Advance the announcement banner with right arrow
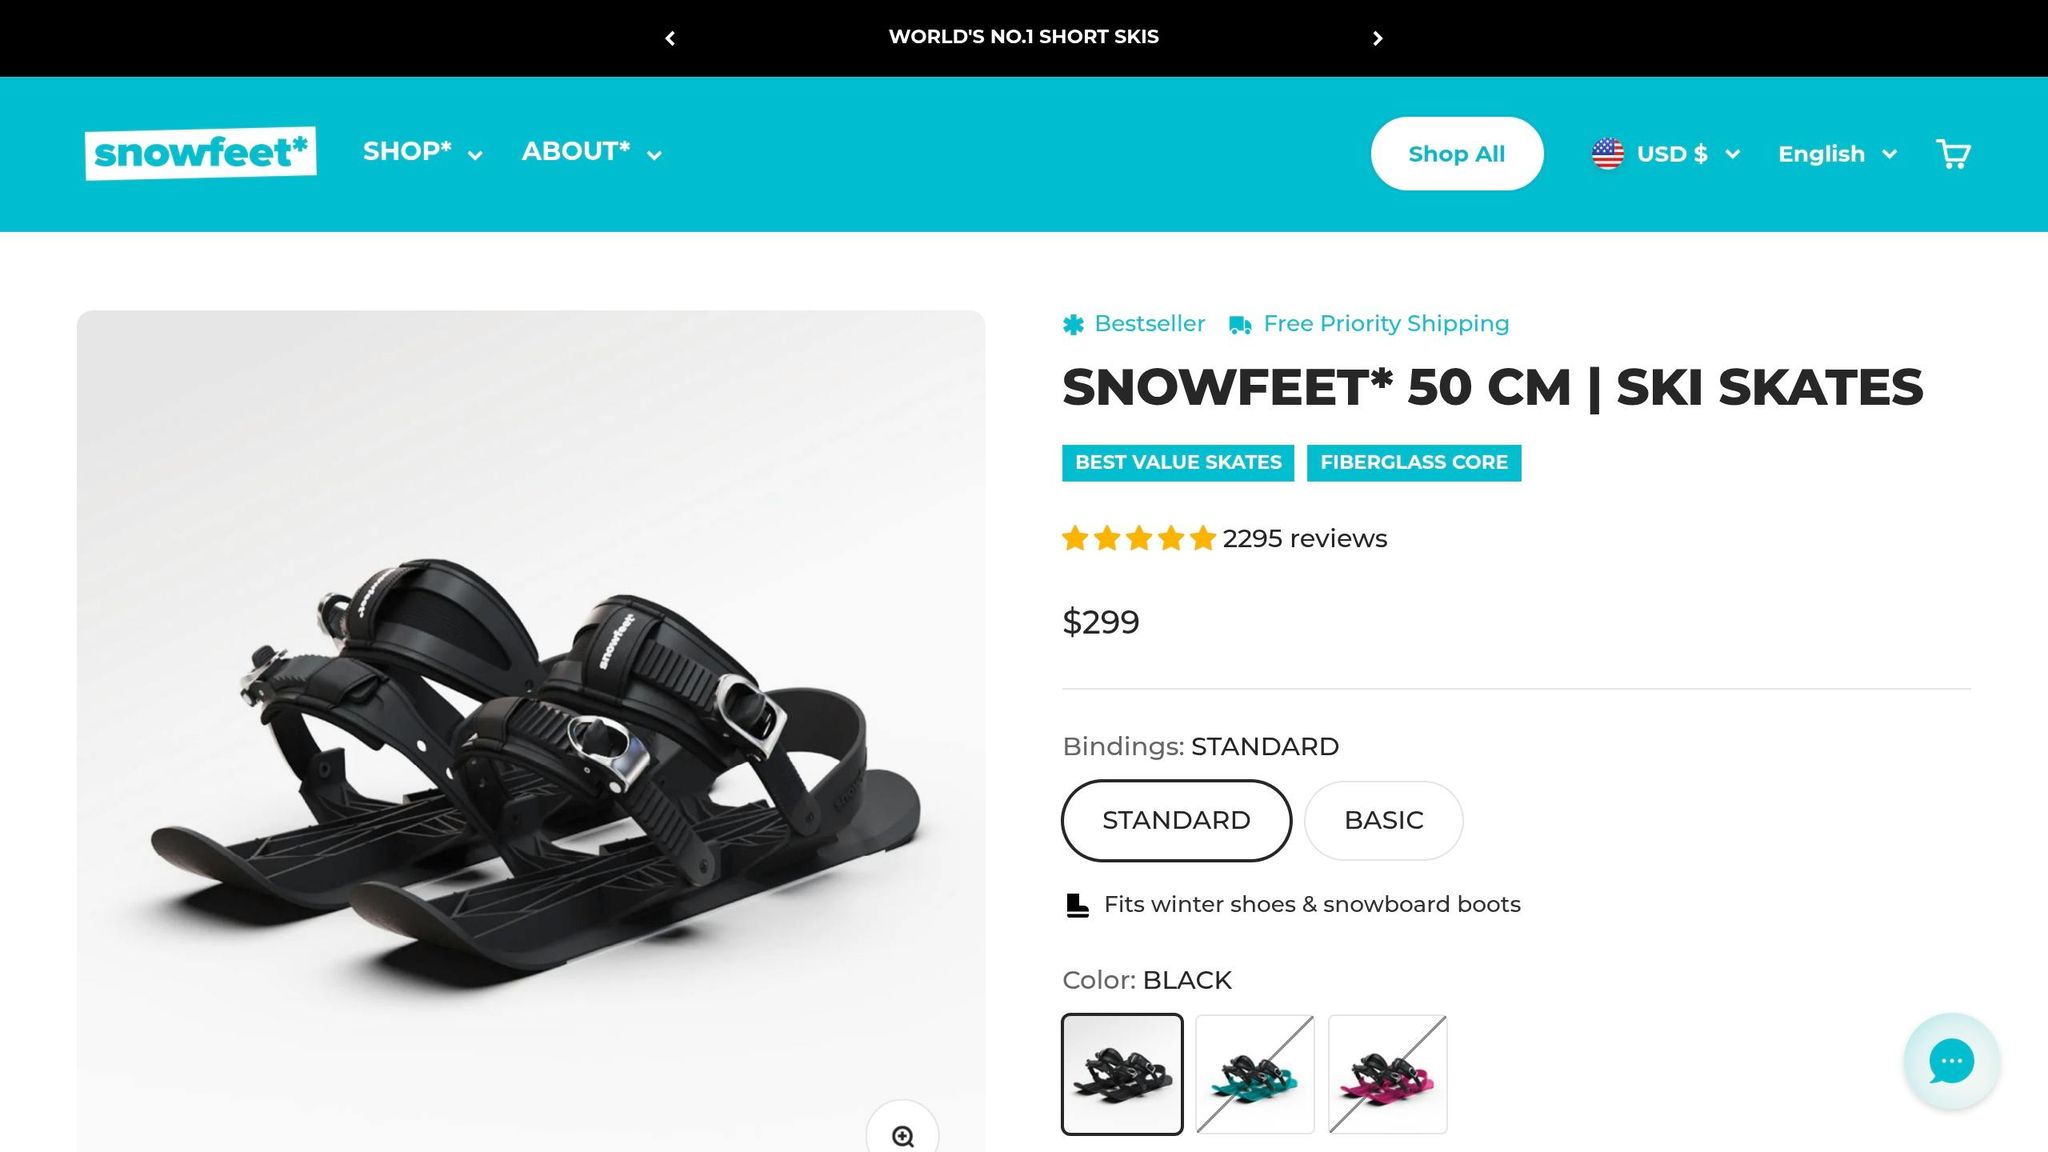2048x1152 pixels. tap(1378, 38)
